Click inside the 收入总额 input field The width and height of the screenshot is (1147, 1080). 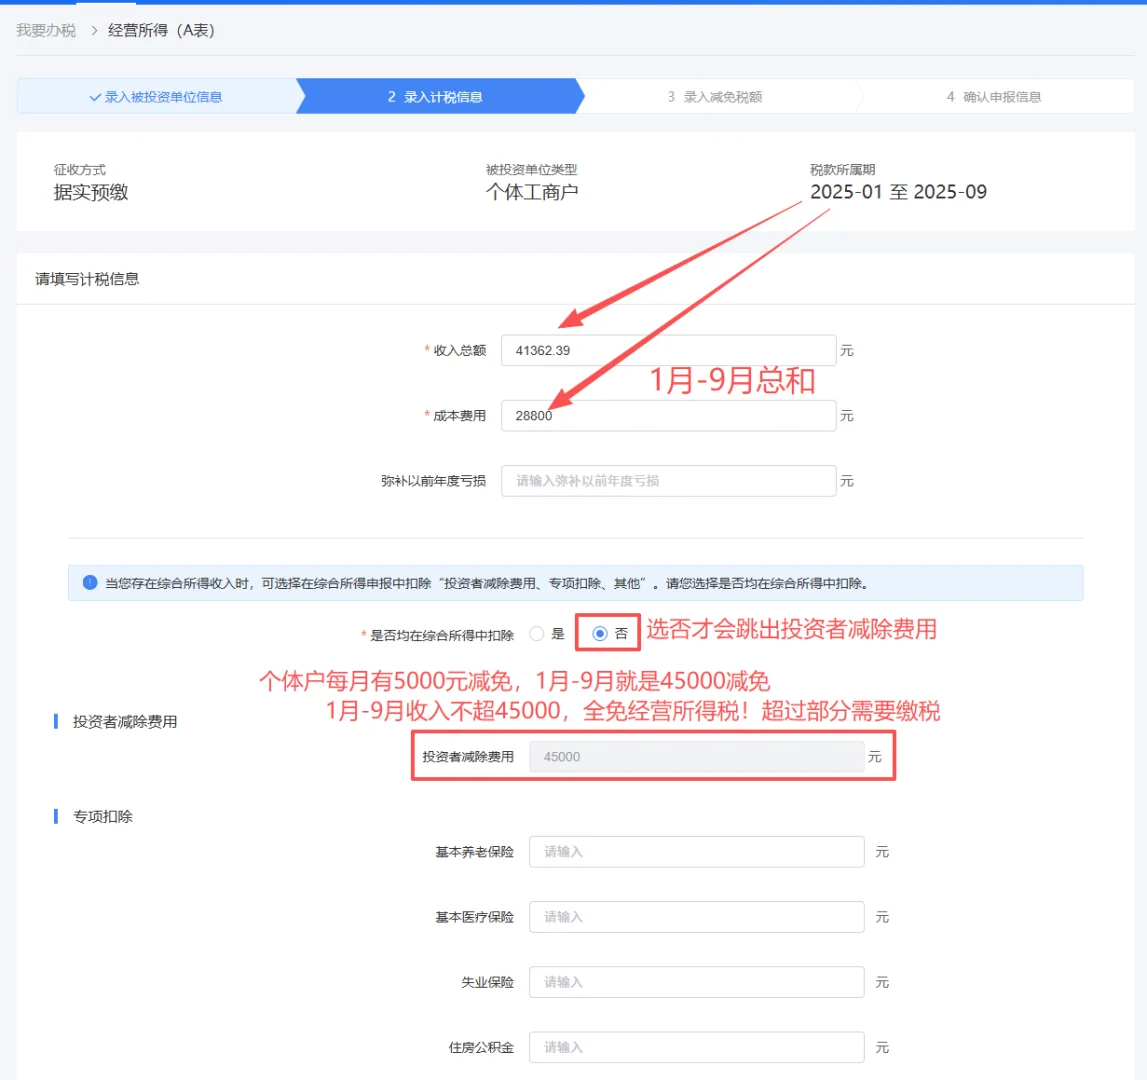tap(668, 350)
